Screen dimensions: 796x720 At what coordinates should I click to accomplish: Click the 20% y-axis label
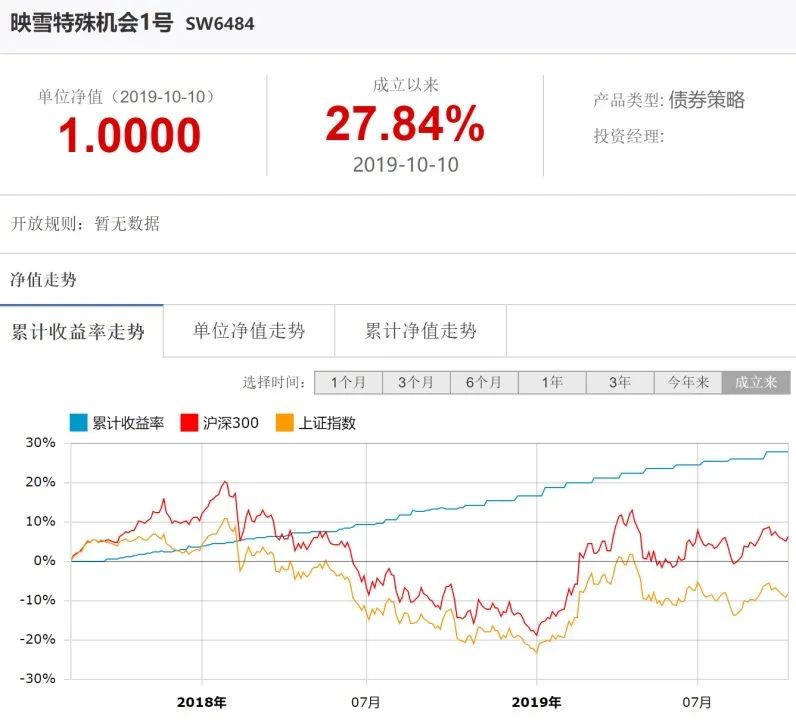[41, 482]
